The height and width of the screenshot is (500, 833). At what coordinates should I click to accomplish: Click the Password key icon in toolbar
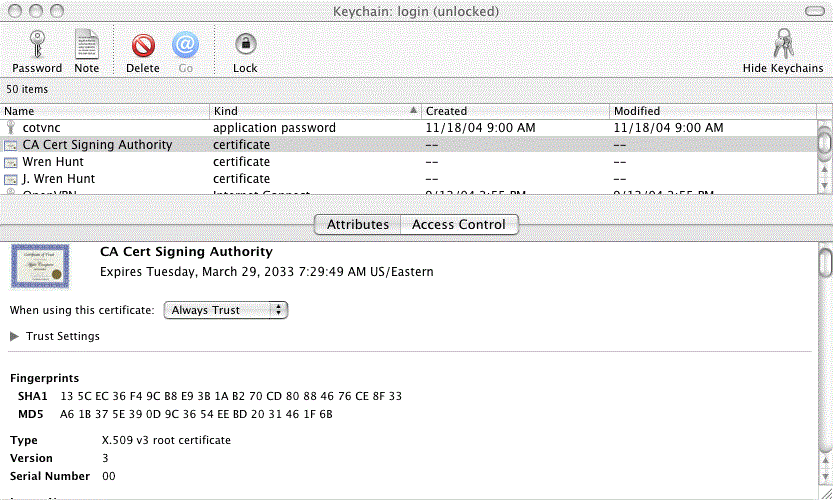click(x=37, y=45)
